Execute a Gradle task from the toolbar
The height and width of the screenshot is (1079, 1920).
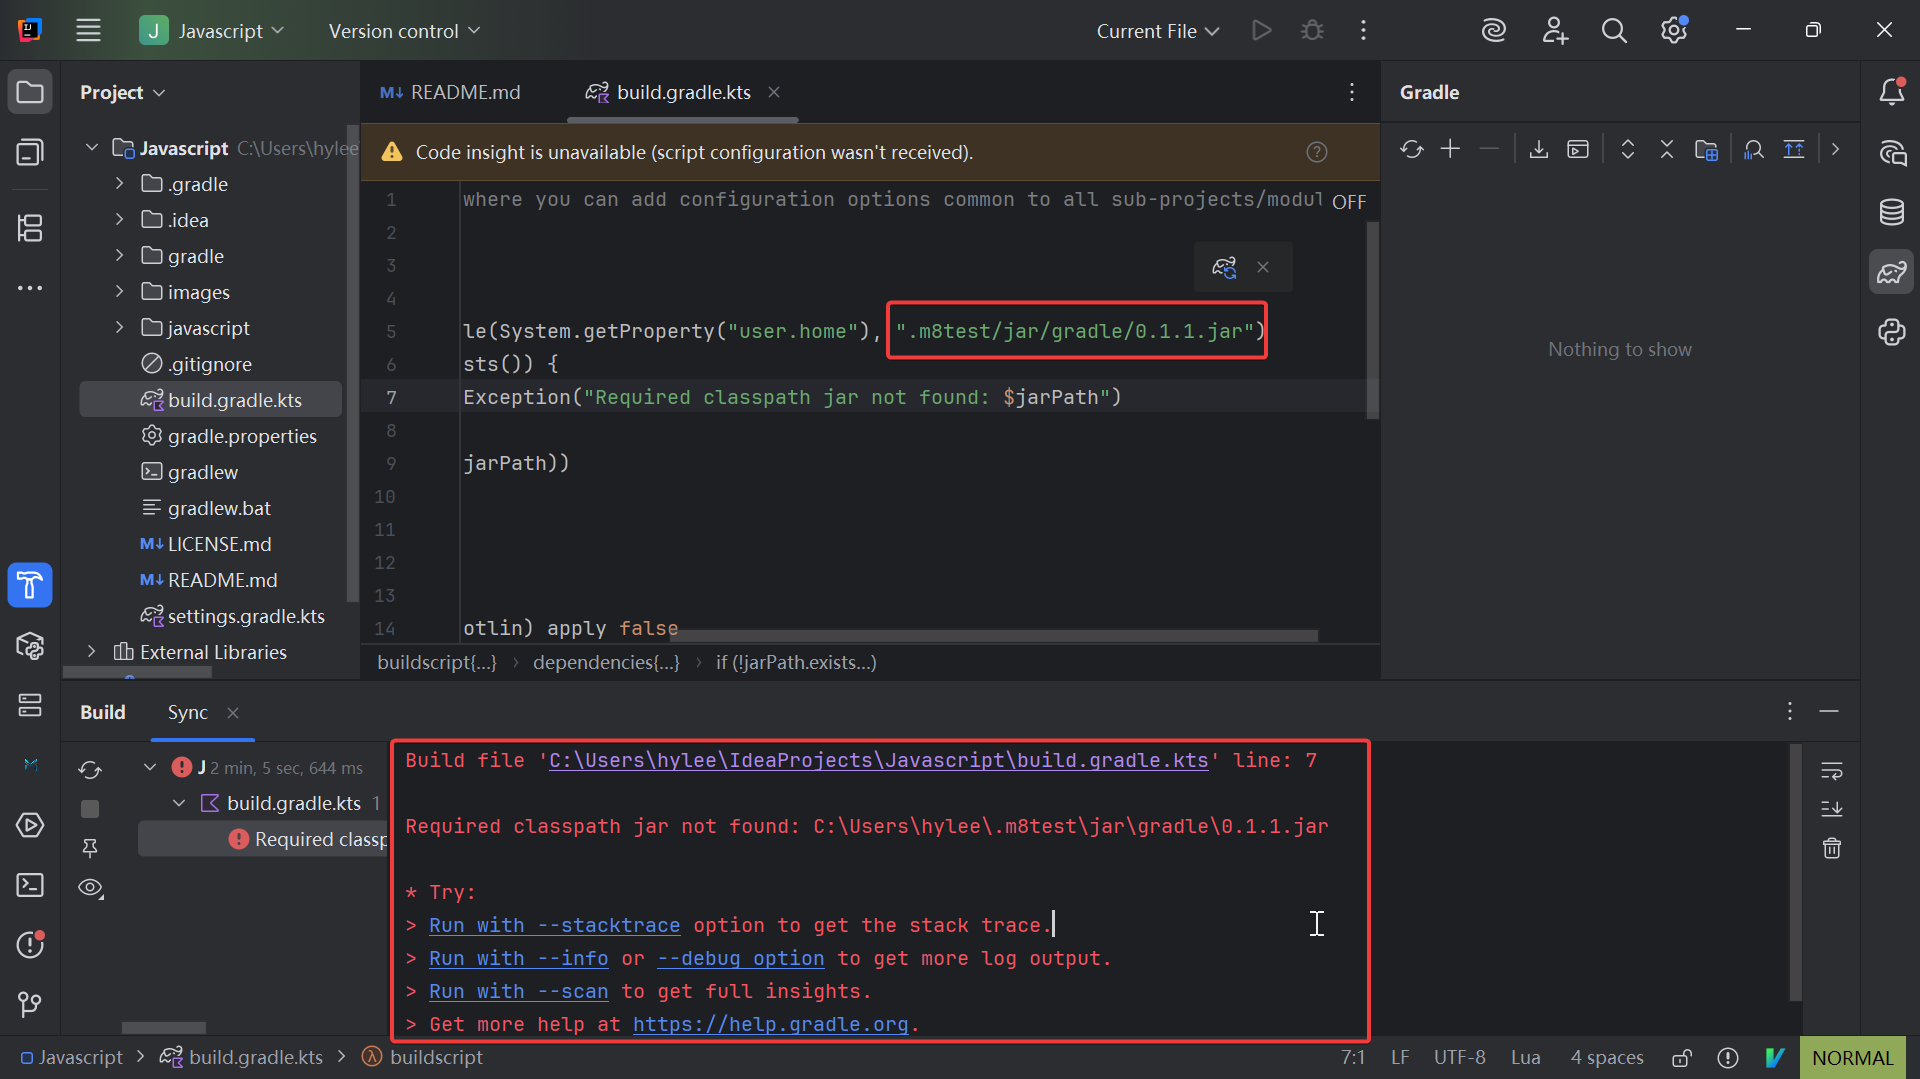1579,149
